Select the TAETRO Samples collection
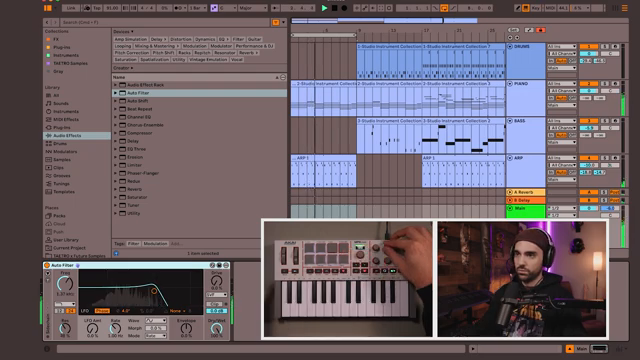Screen dimensions: 640x360 [x=70, y=63]
